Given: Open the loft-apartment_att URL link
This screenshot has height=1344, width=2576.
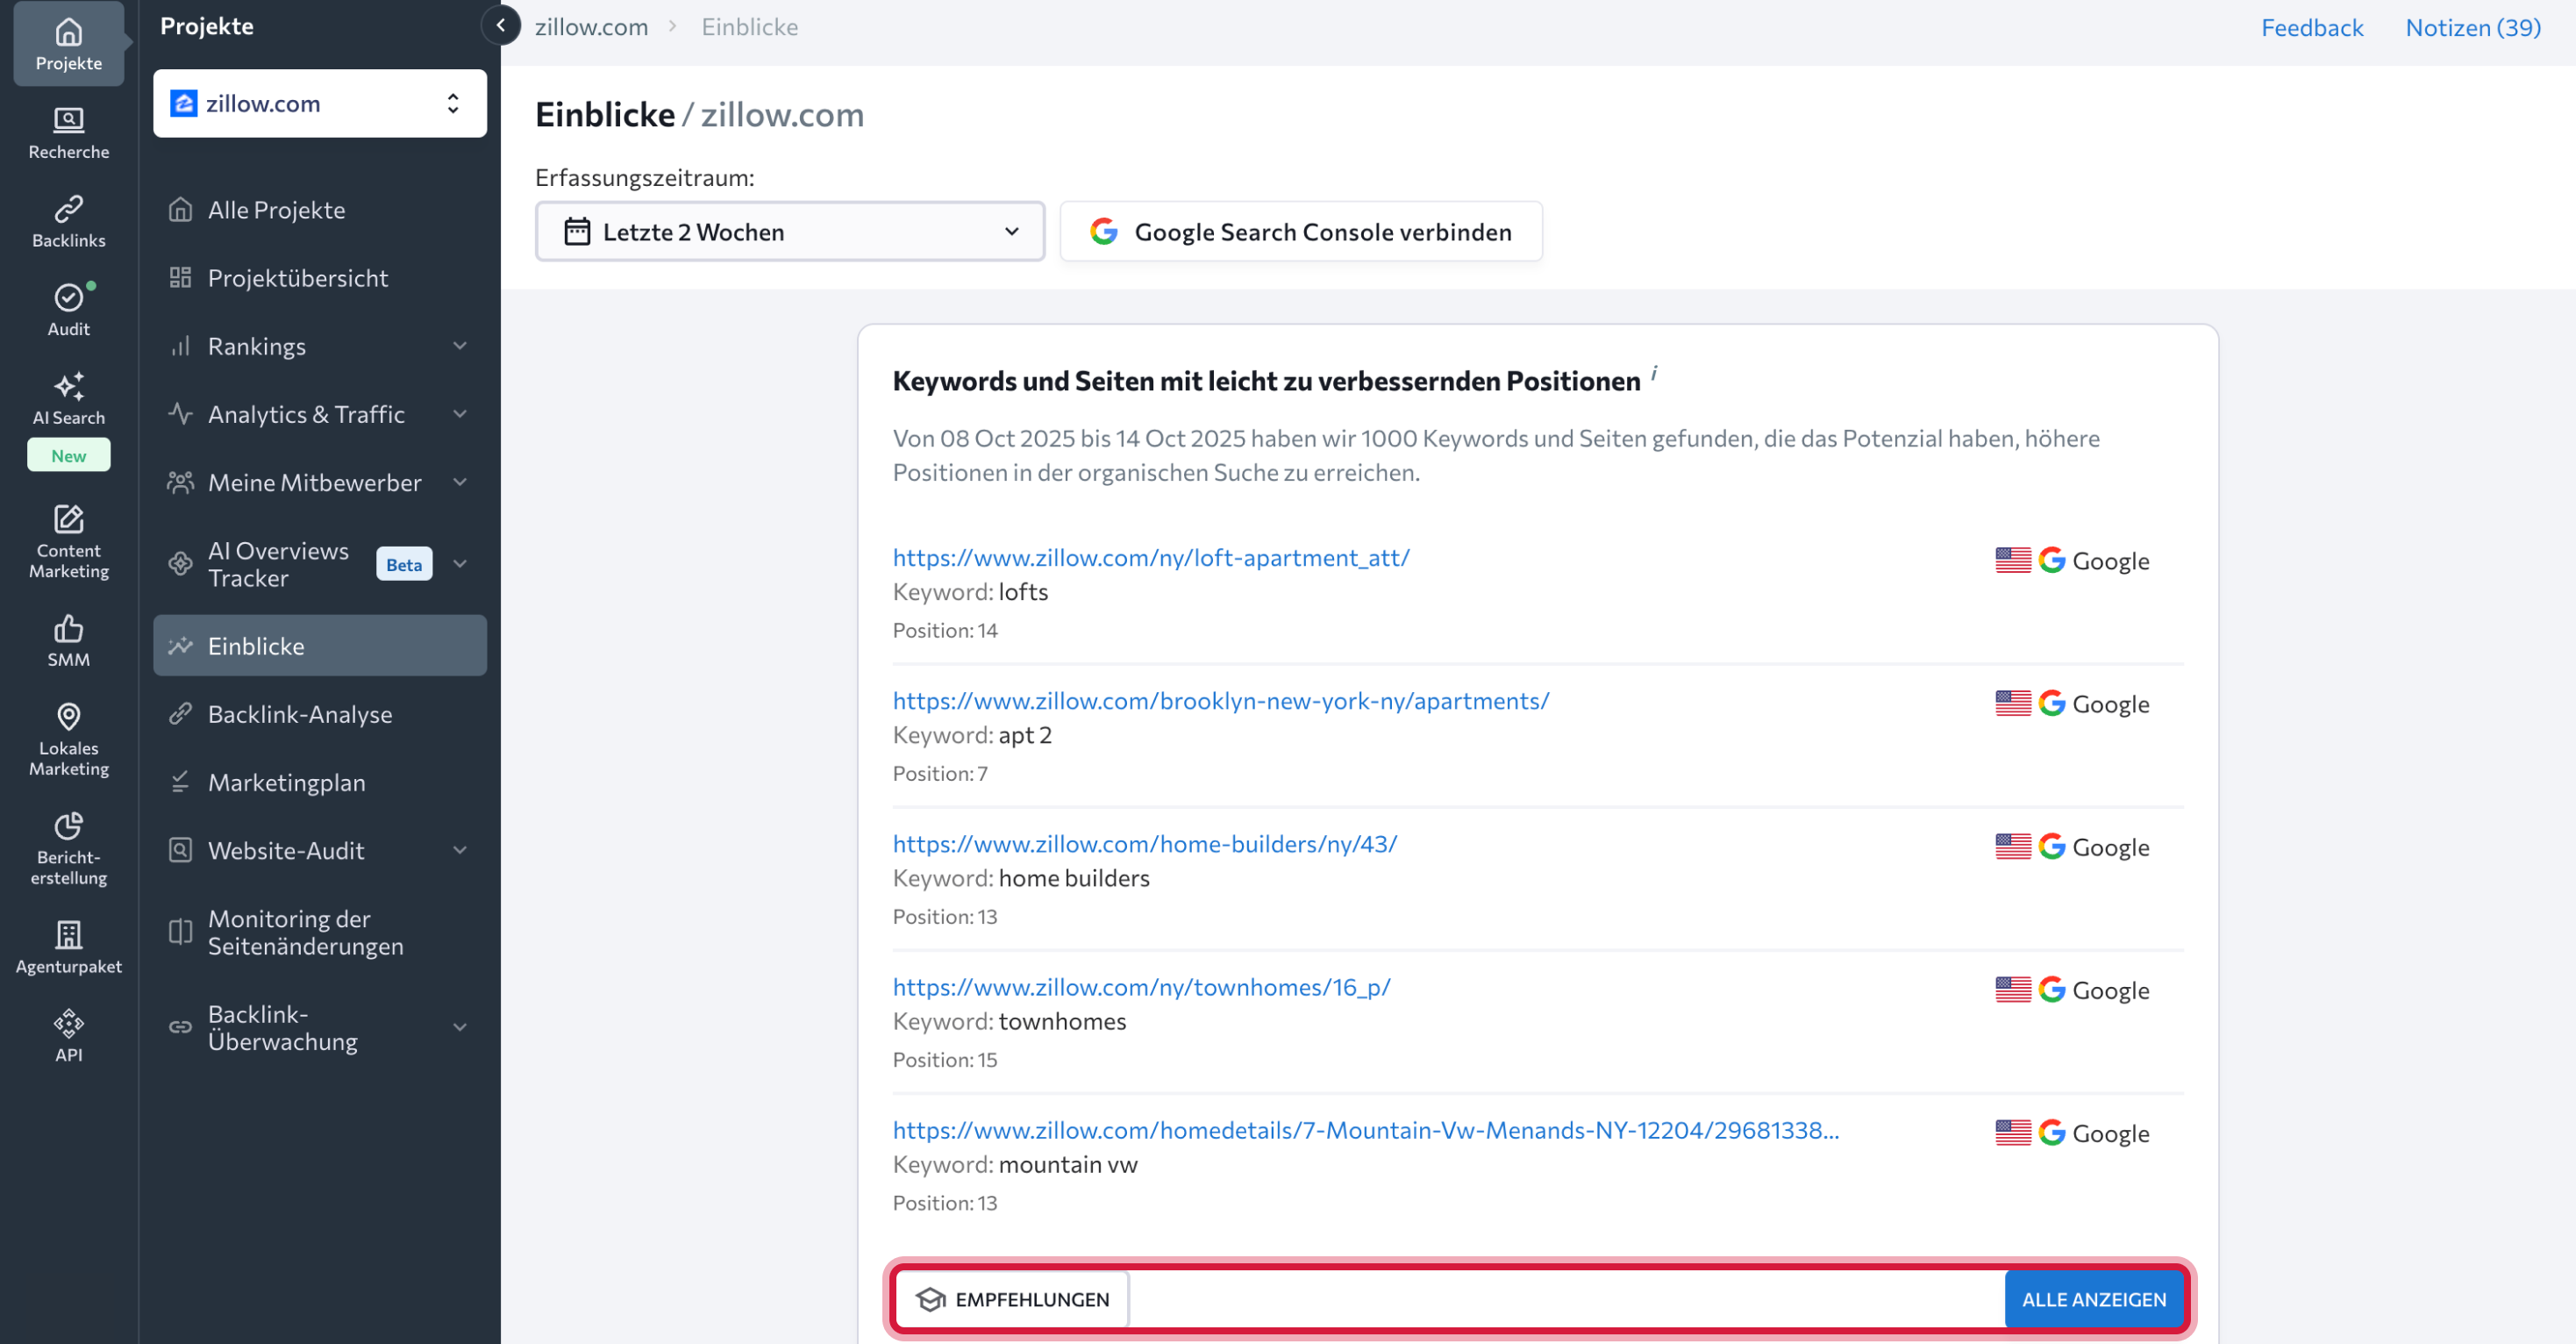Looking at the screenshot, I should (1150, 558).
